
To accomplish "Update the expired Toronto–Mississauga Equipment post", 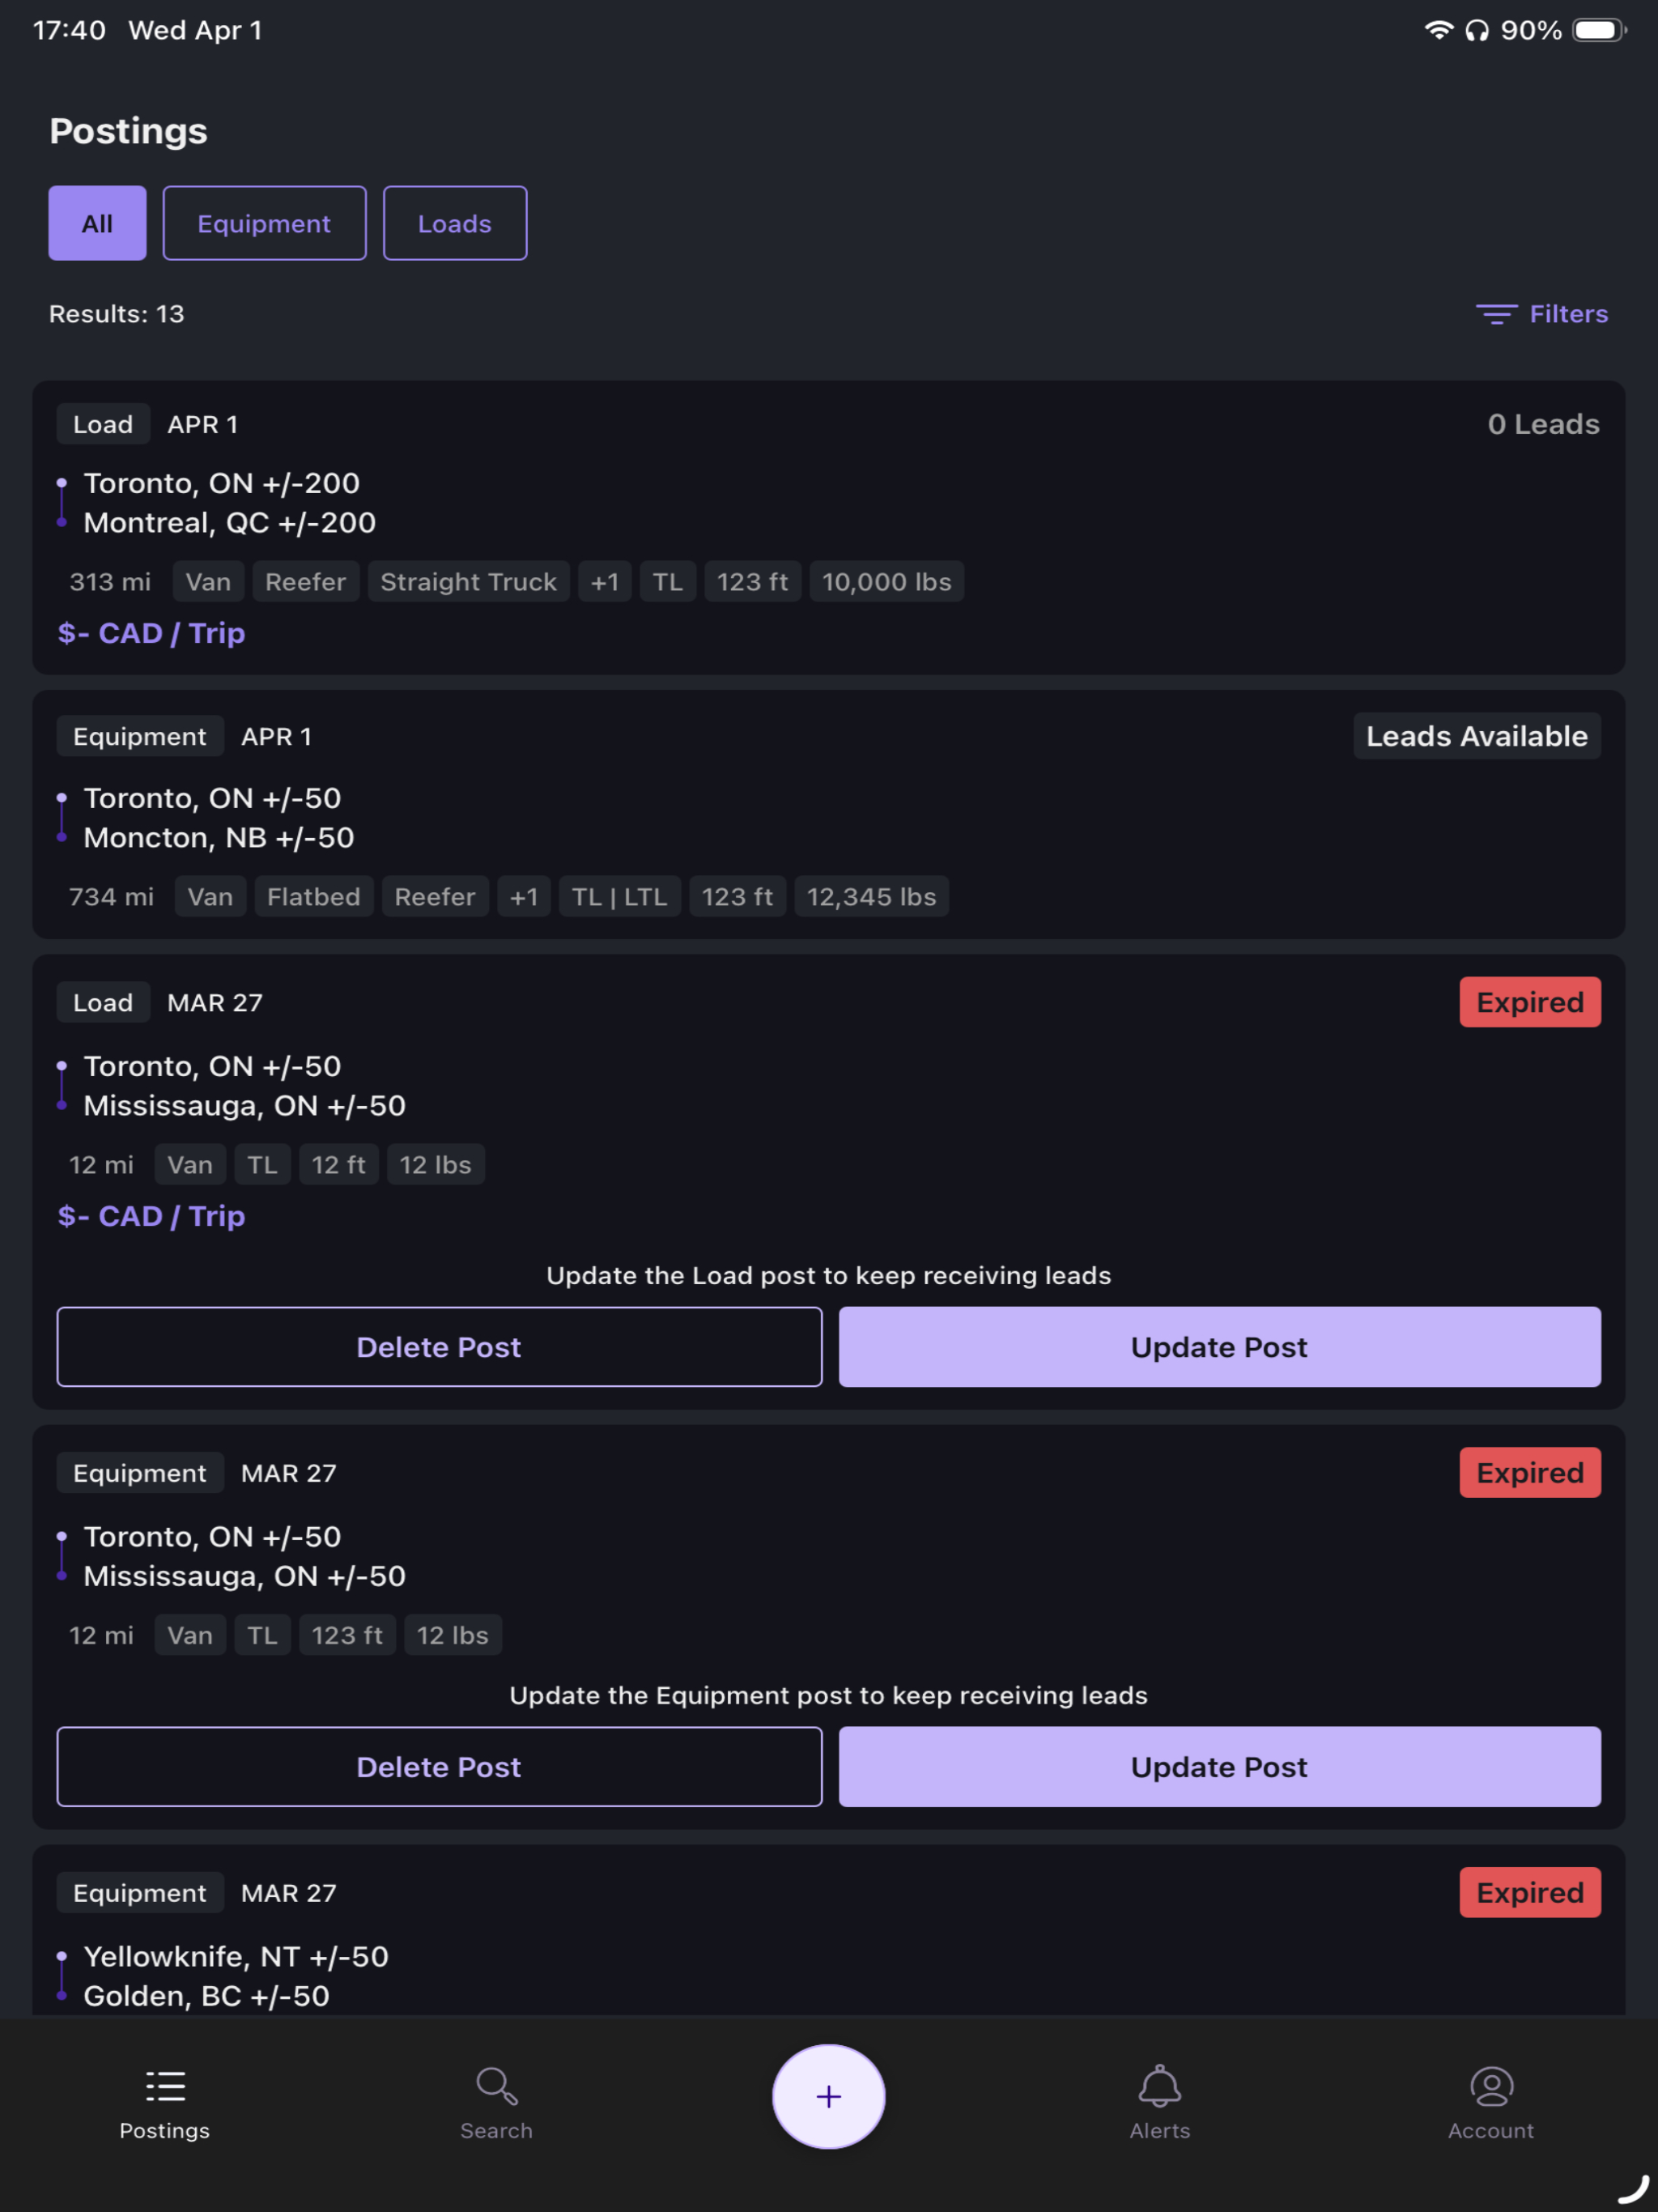I will point(1219,1766).
